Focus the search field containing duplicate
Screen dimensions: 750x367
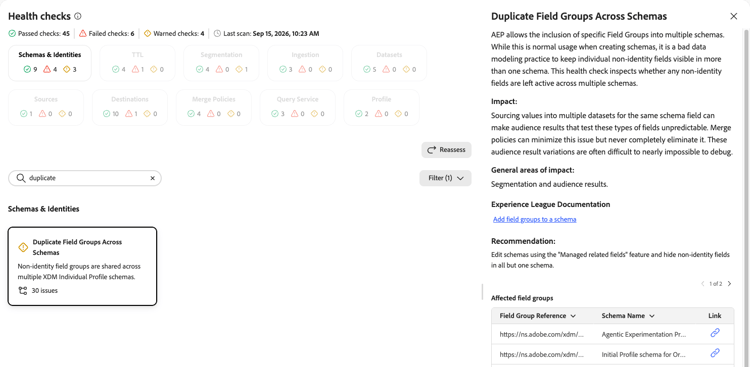(x=85, y=178)
